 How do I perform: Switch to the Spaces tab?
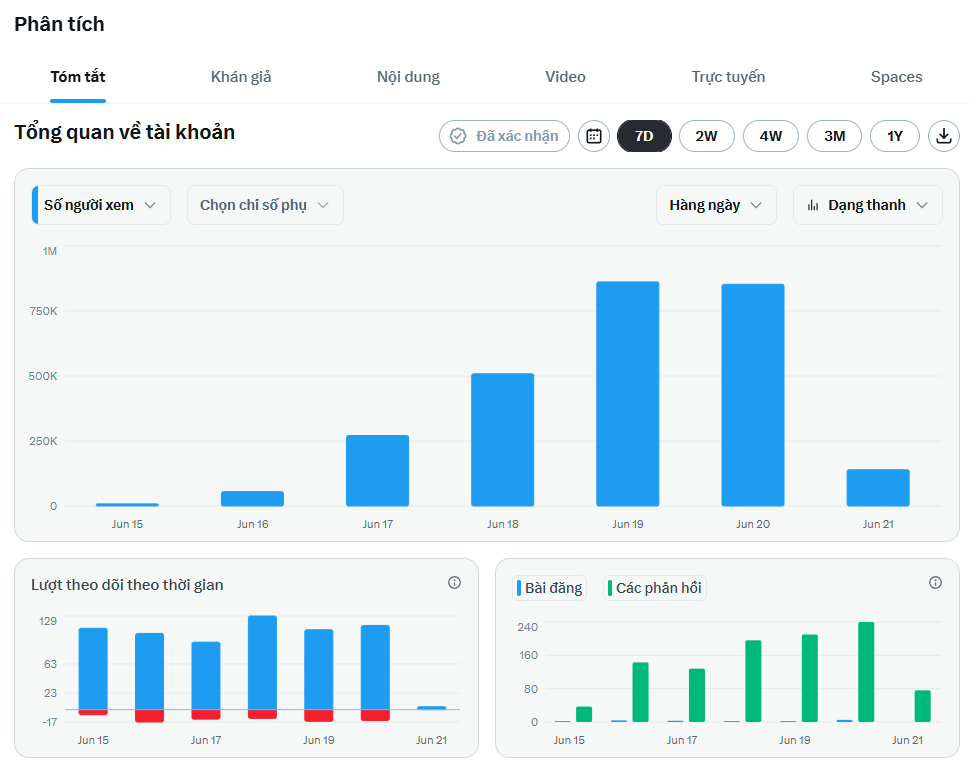click(896, 77)
